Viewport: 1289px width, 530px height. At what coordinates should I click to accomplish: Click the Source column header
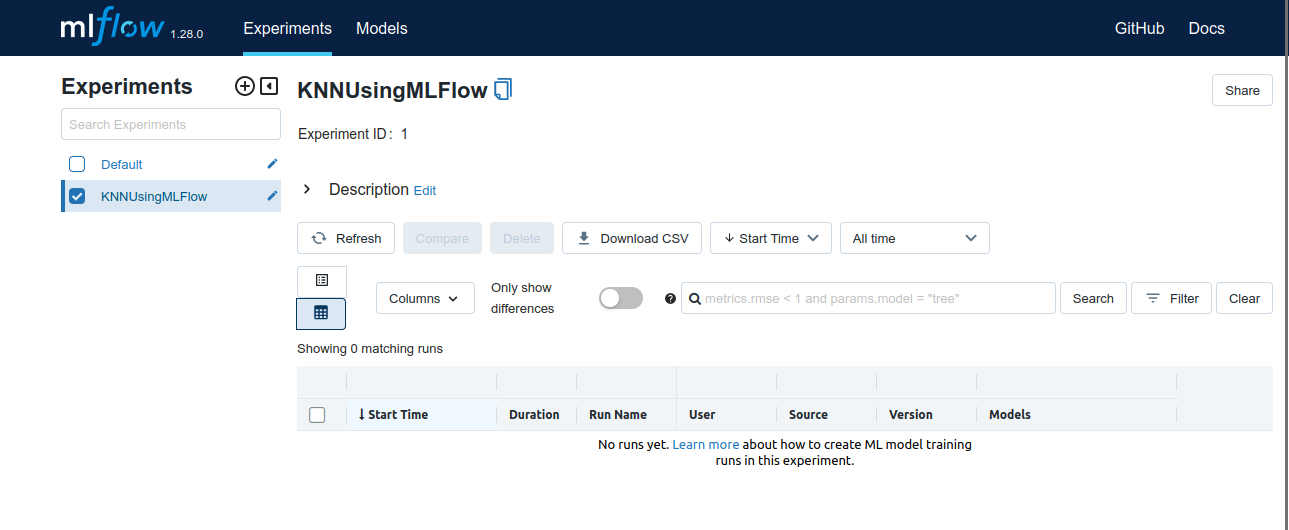[808, 414]
